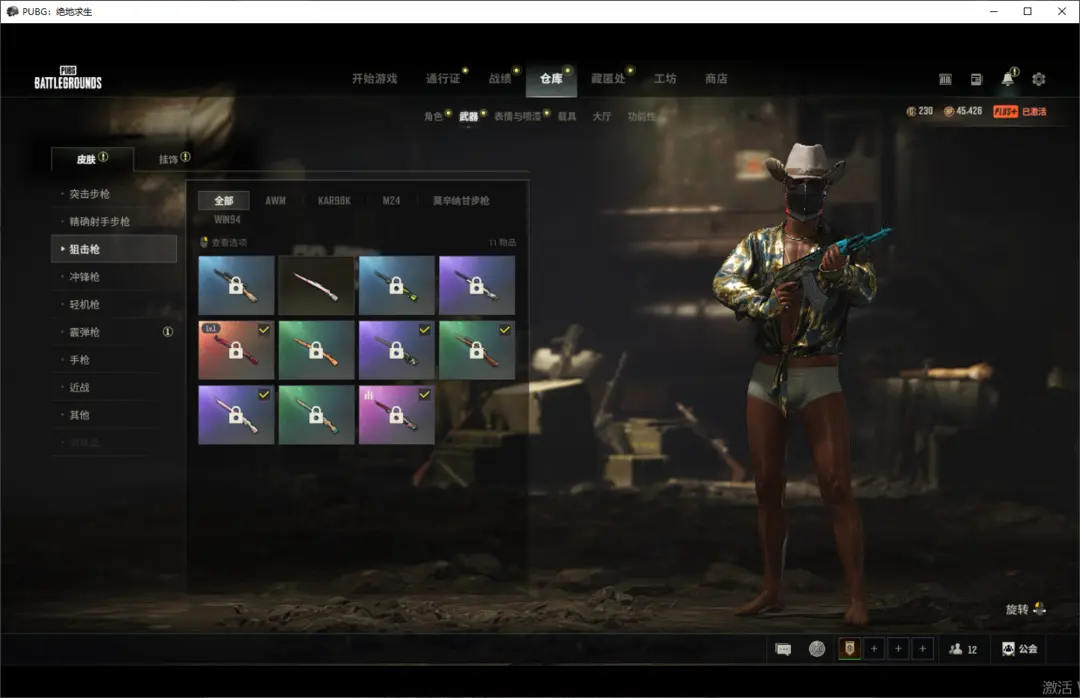The height and width of the screenshot is (698, 1080).
Task: Select 冲锋枪 category
Action: (x=114, y=277)
